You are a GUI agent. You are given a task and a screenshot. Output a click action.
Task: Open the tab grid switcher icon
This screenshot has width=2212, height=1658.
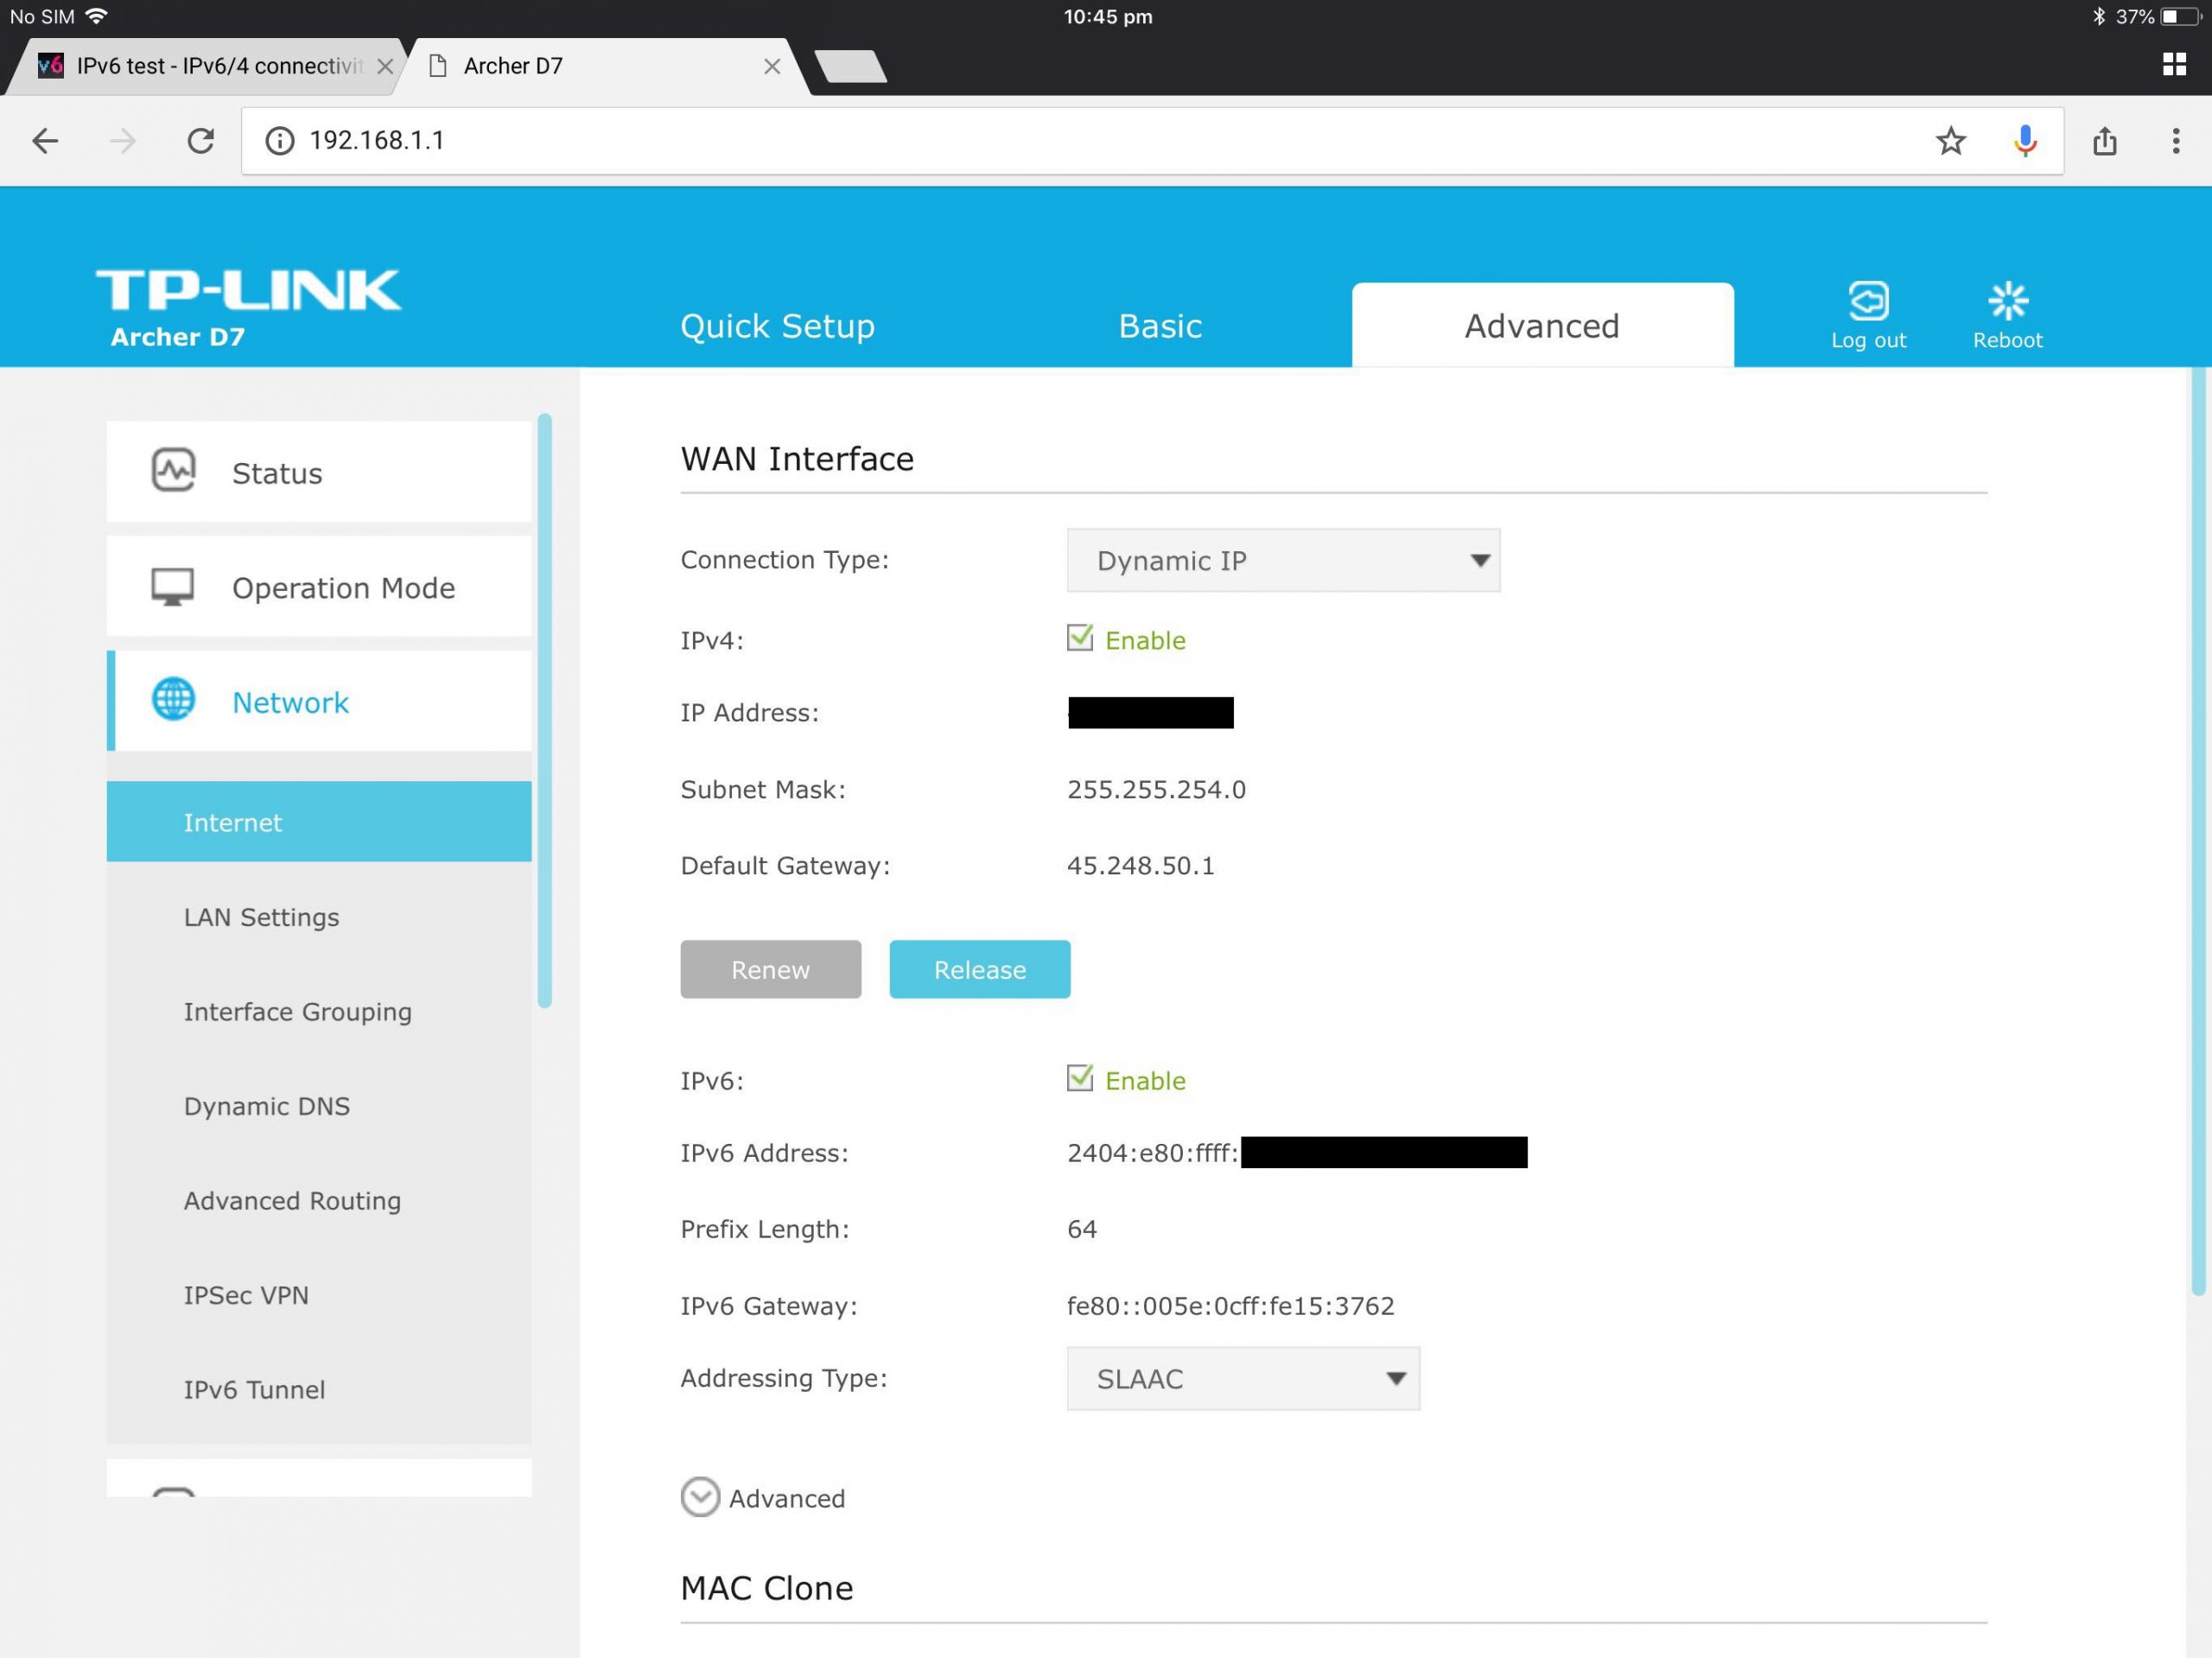pos(2173,65)
